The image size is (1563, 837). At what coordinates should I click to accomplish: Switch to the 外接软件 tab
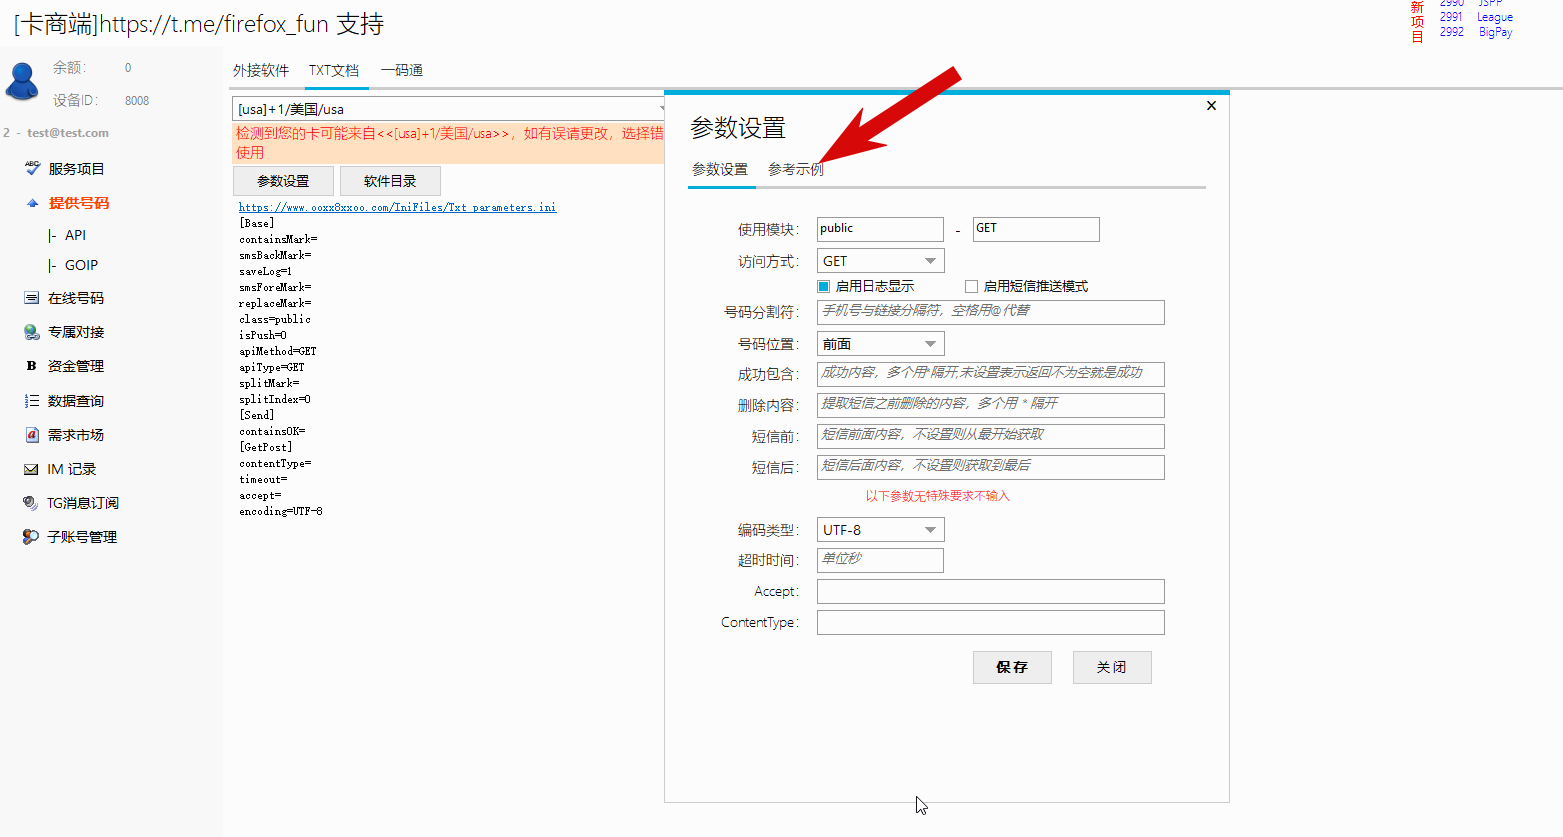pos(261,70)
